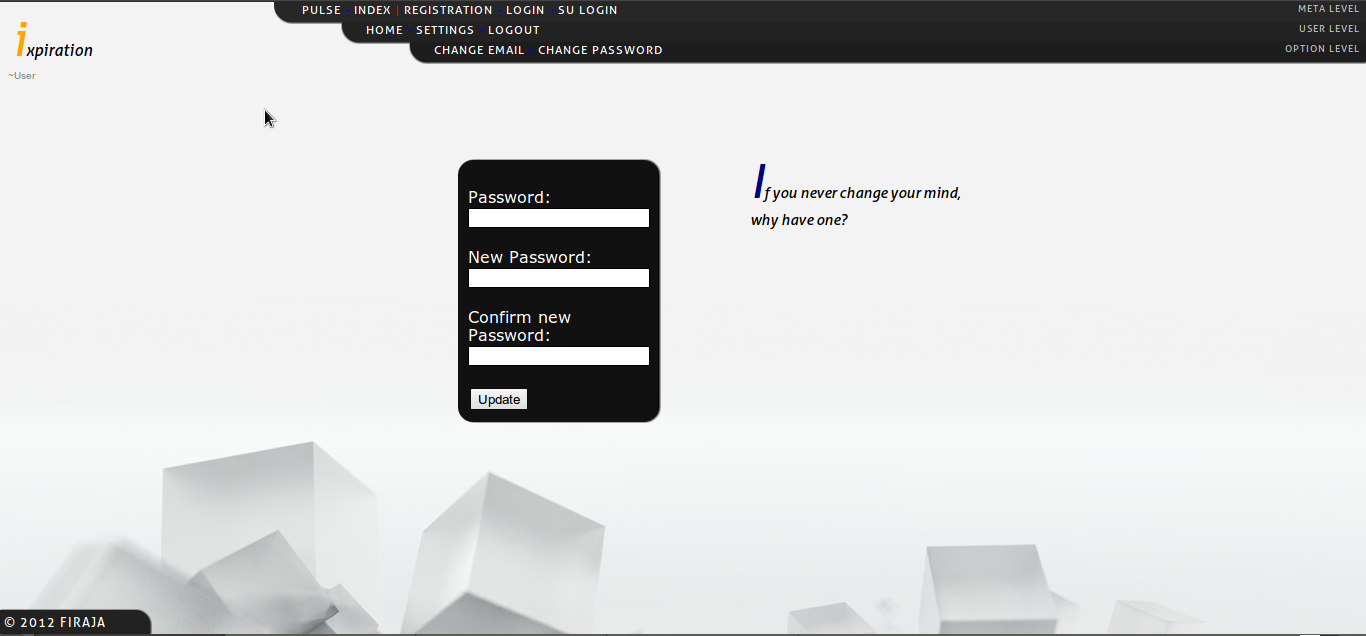The height and width of the screenshot is (636, 1366).
Task: Open the SETTINGS menu item
Action: (x=444, y=30)
